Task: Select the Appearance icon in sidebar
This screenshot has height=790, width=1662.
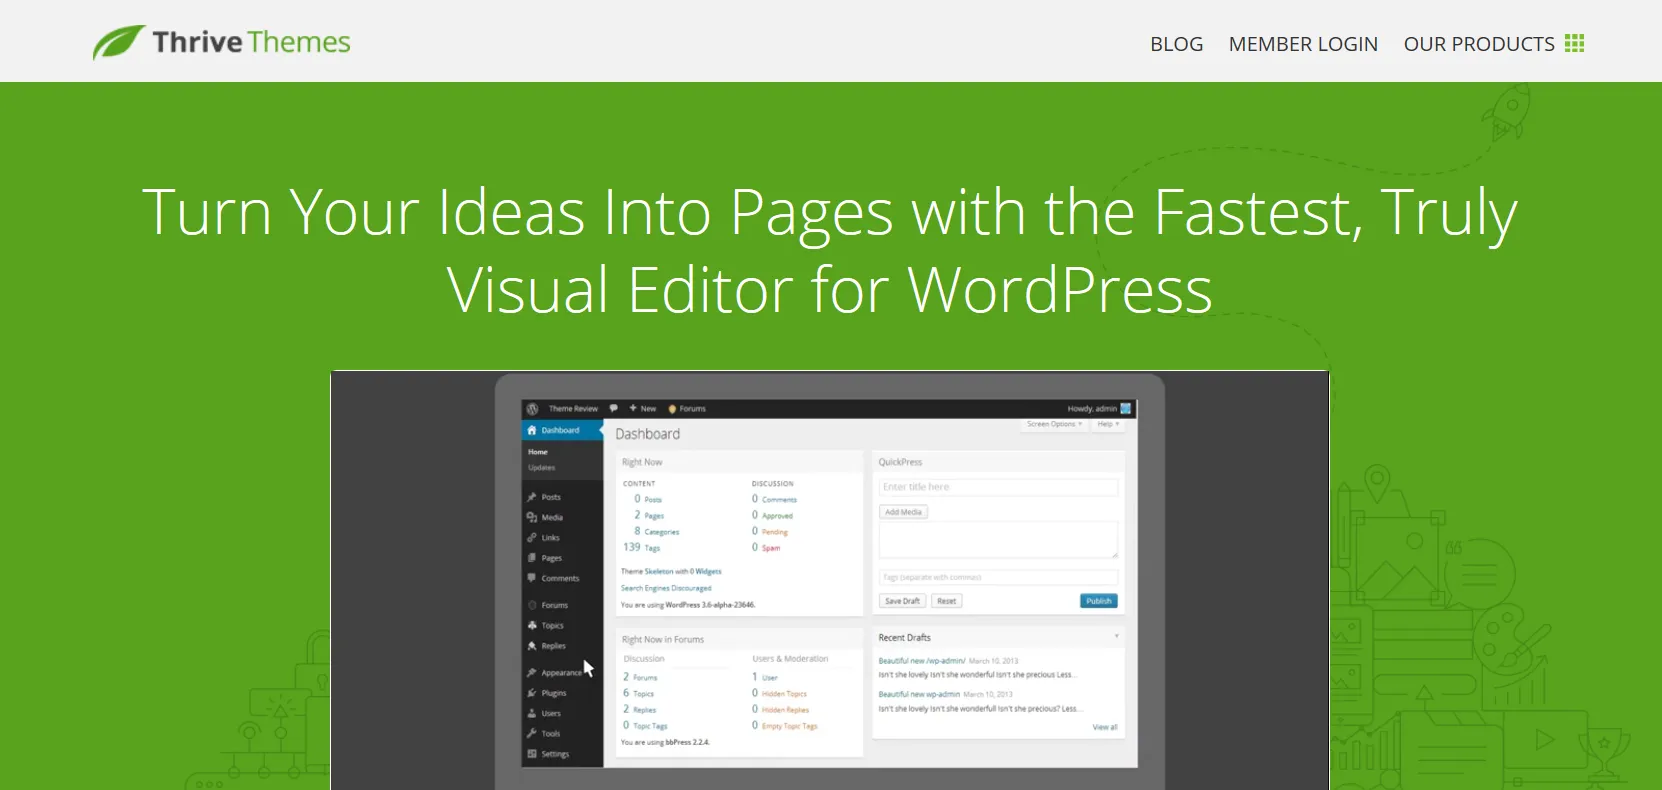Action: point(532,673)
